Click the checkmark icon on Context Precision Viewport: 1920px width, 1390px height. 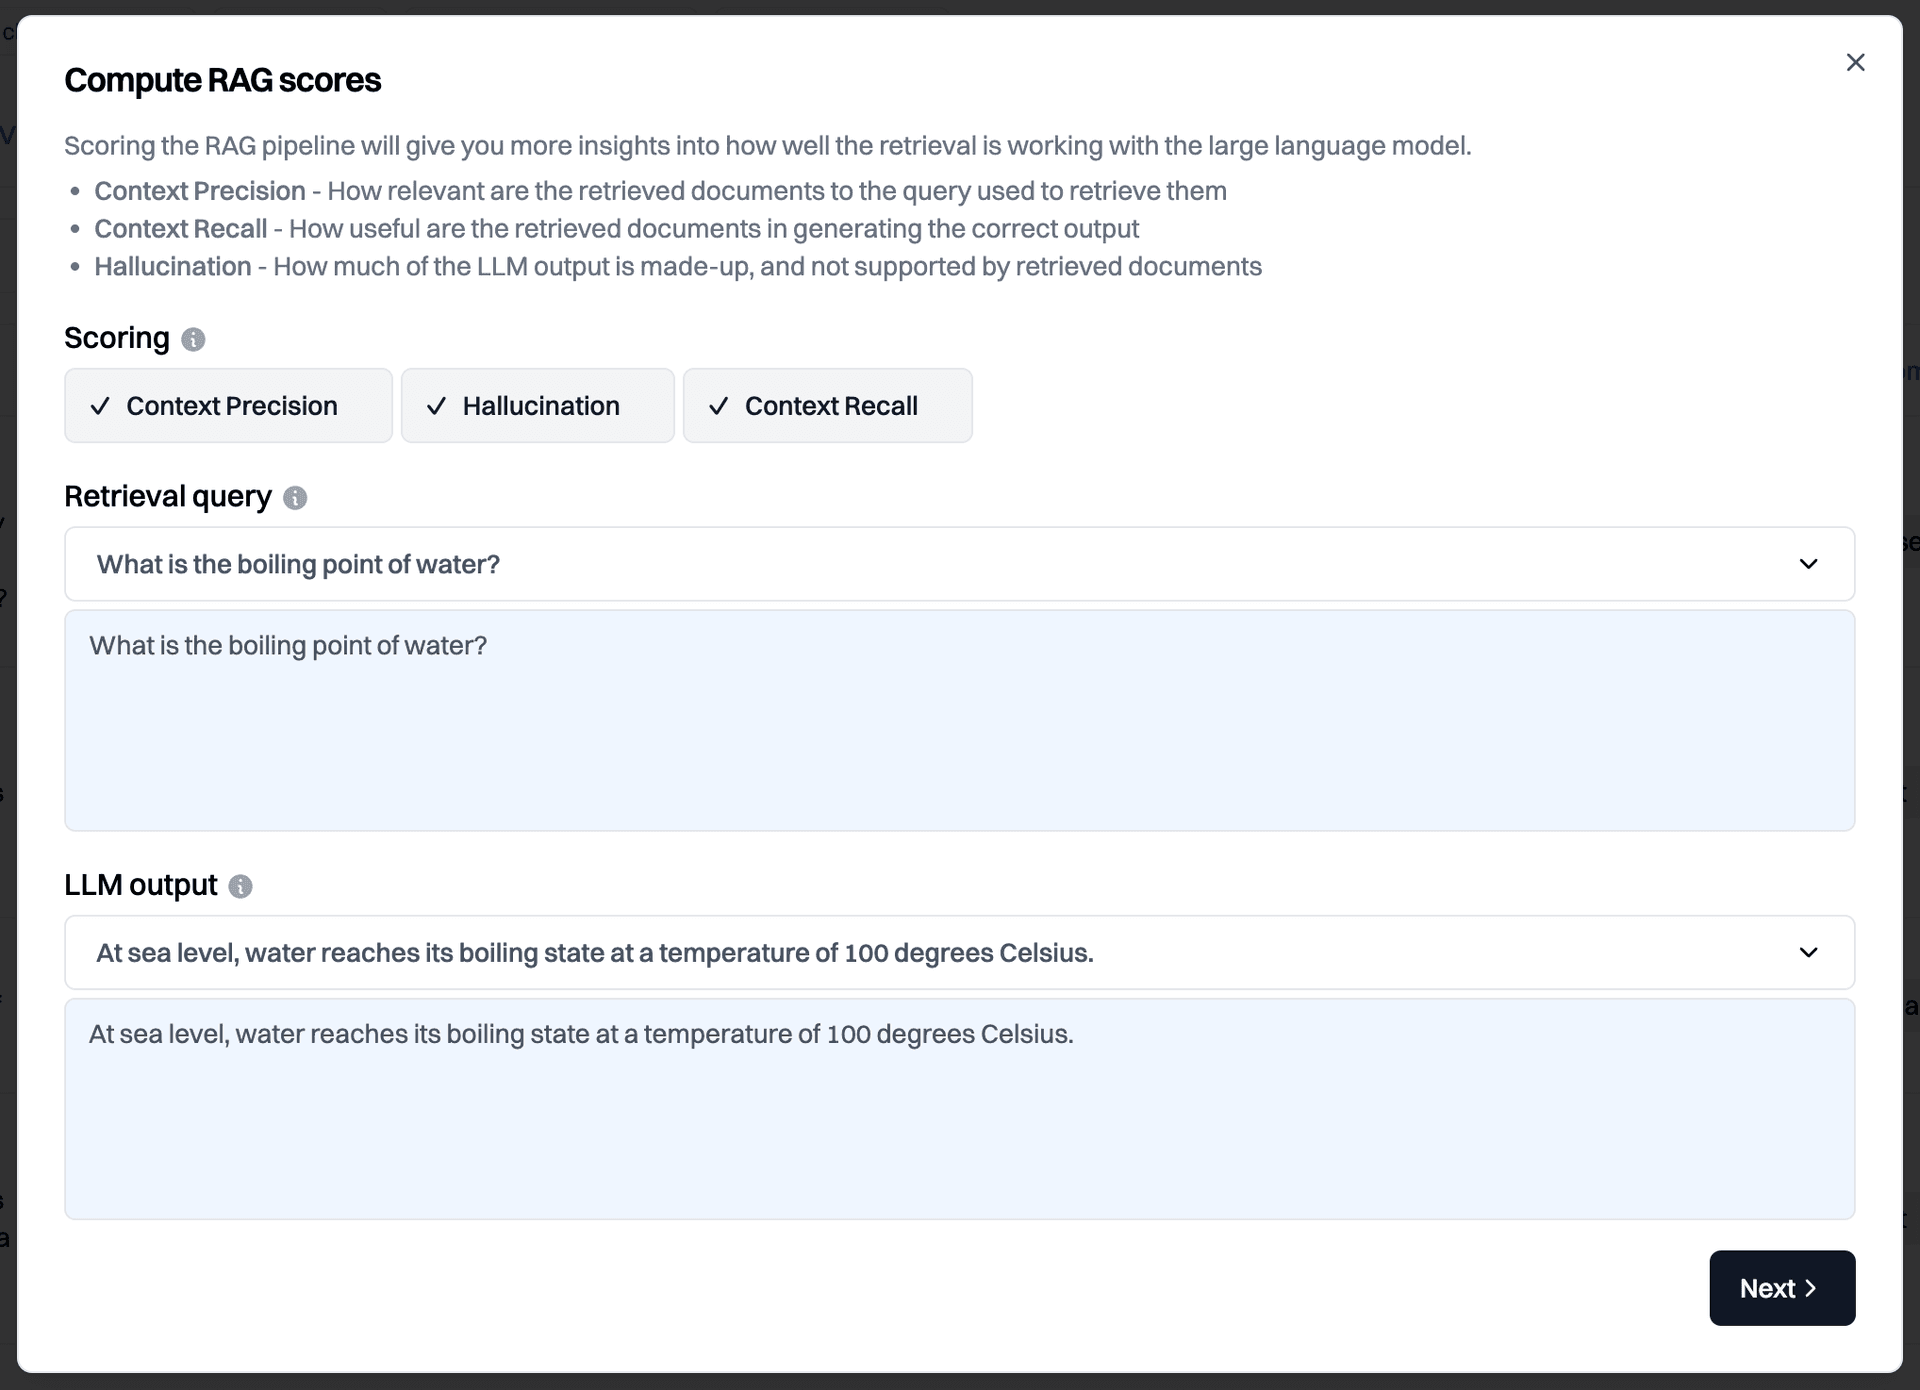click(100, 406)
